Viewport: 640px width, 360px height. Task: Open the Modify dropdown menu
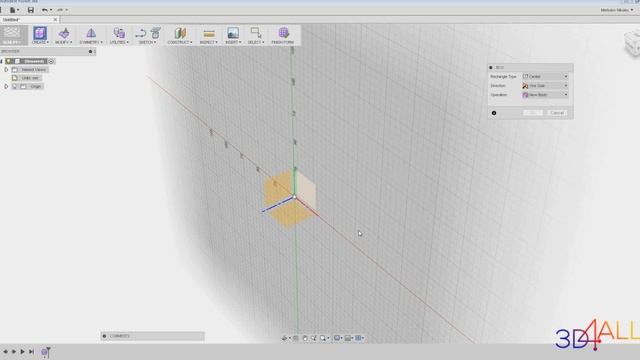[x=64, y=42]
